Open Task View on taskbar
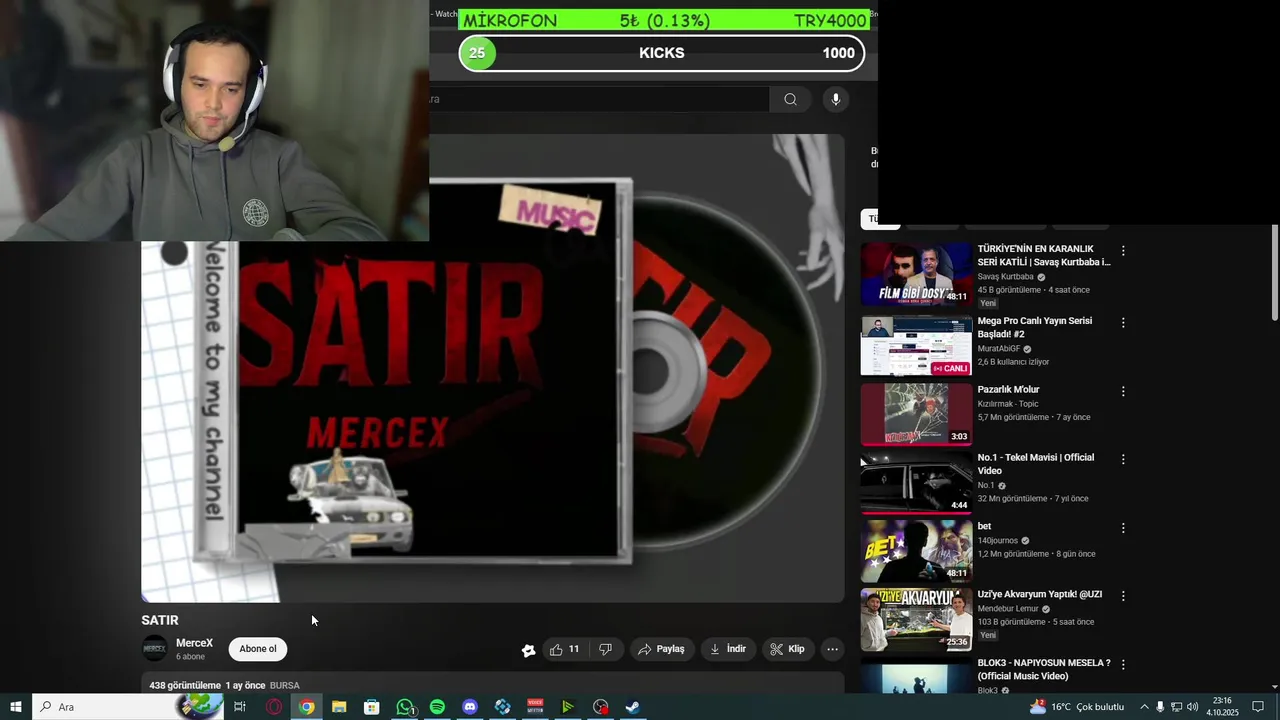This screenshot has height=720, width=1280. coord(240,707)
